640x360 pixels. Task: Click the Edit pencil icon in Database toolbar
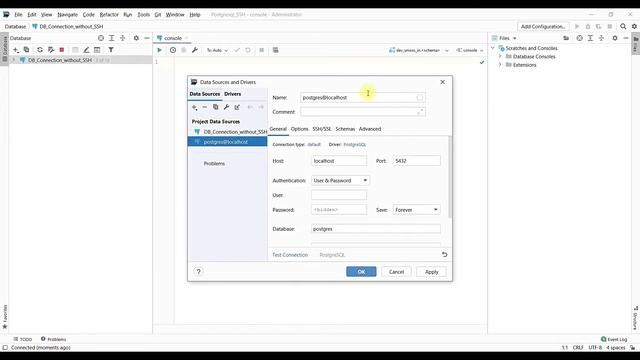(x=86, y=50)
